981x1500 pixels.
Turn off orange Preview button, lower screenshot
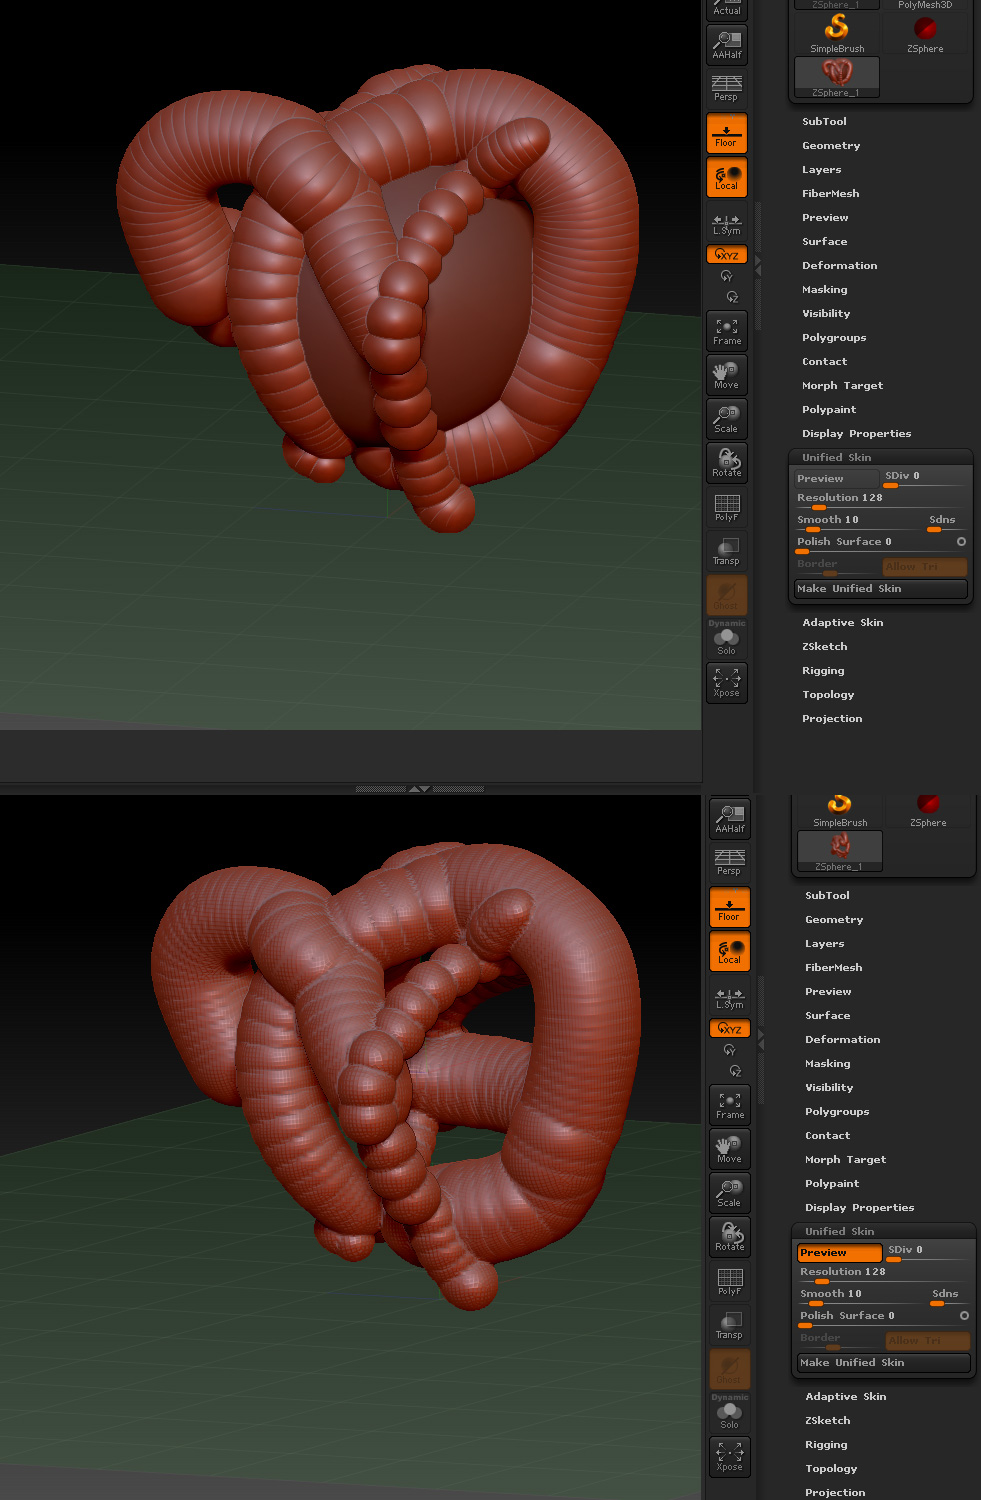point(839,1253)
